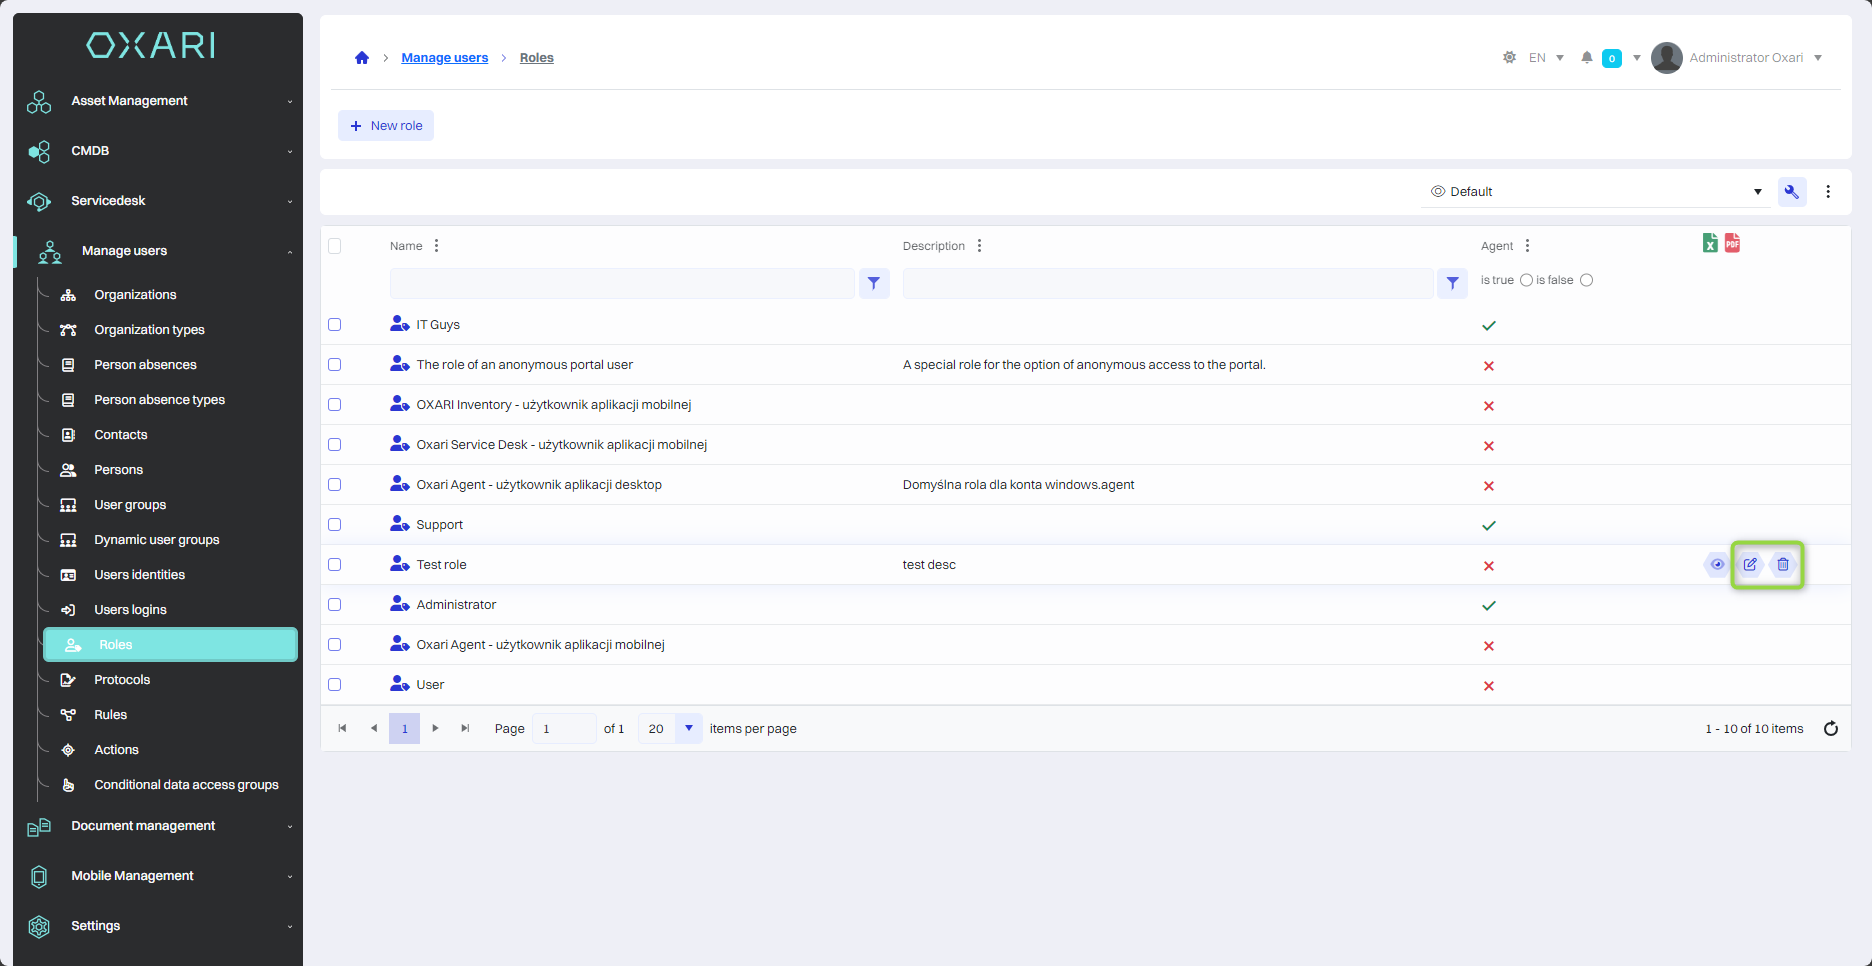Select the Administrator role checkbox

(335, 605)
